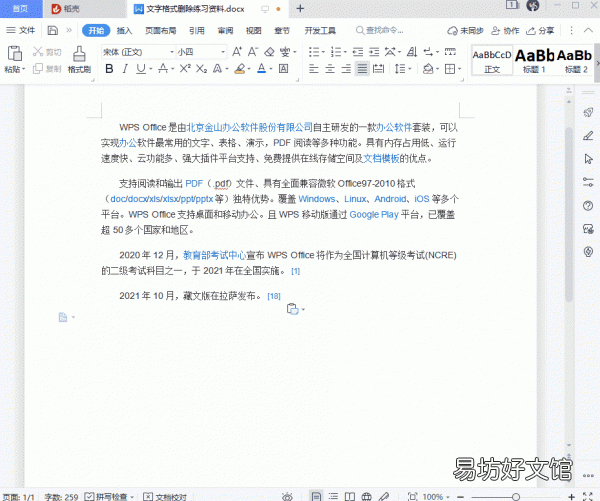
Task: Select the 标题 1 style thumbnail
Action: pyautogui.click(x=534, y=60)
